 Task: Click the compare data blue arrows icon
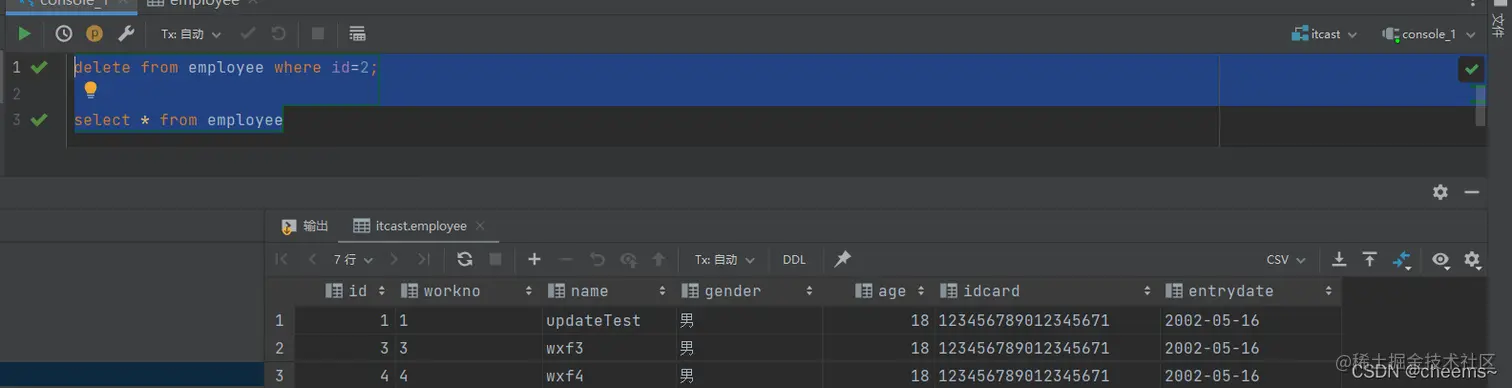1402,260
